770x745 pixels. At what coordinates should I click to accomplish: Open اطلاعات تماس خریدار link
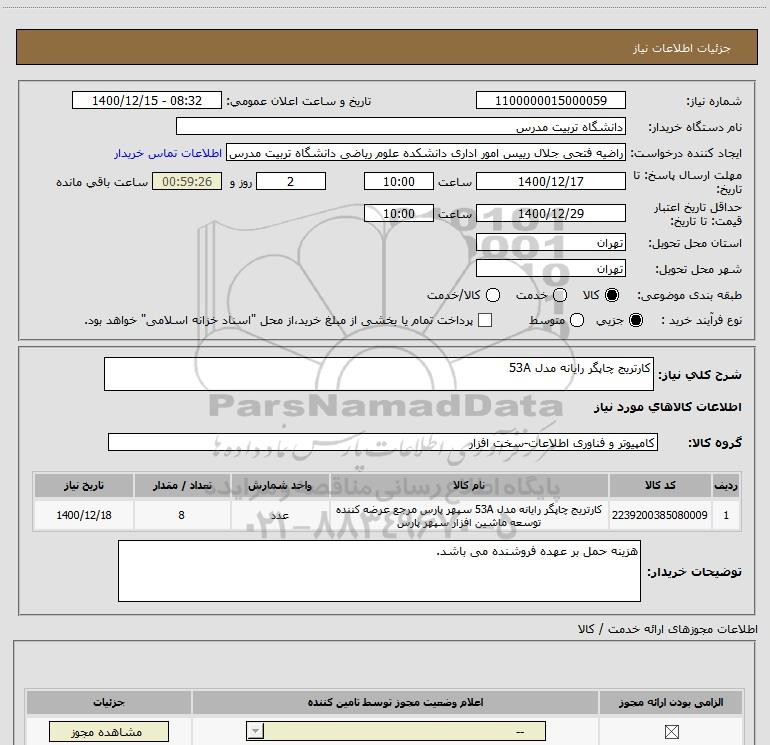click(x=168, y=153)
